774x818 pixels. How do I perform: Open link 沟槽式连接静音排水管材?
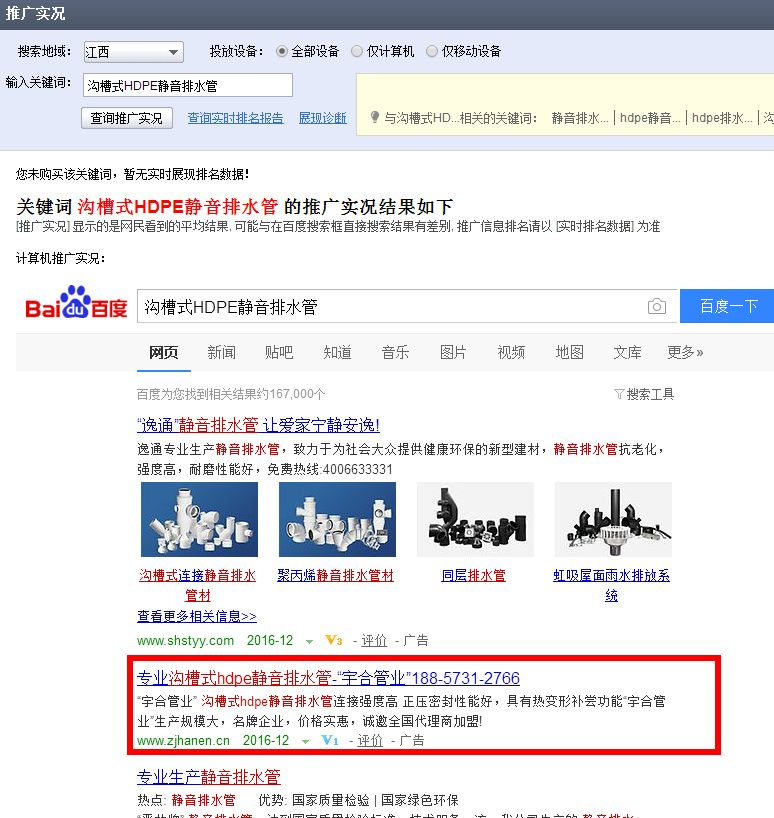coord(198,585)
